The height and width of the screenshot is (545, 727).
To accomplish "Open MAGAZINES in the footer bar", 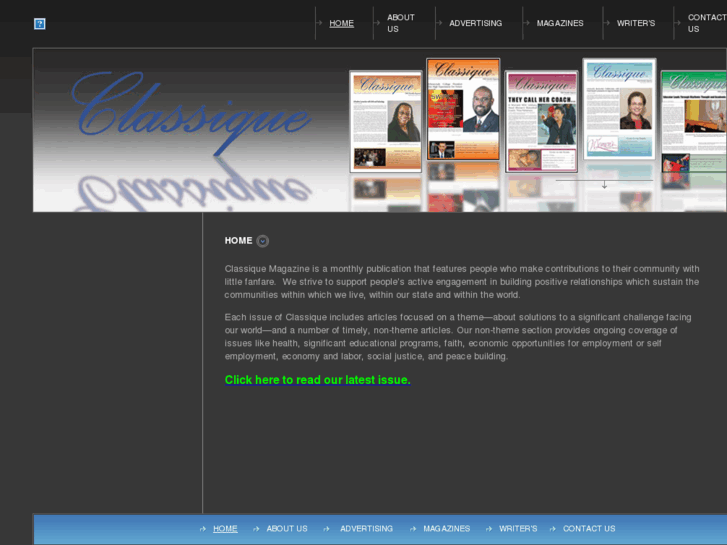I will [446, 529].
